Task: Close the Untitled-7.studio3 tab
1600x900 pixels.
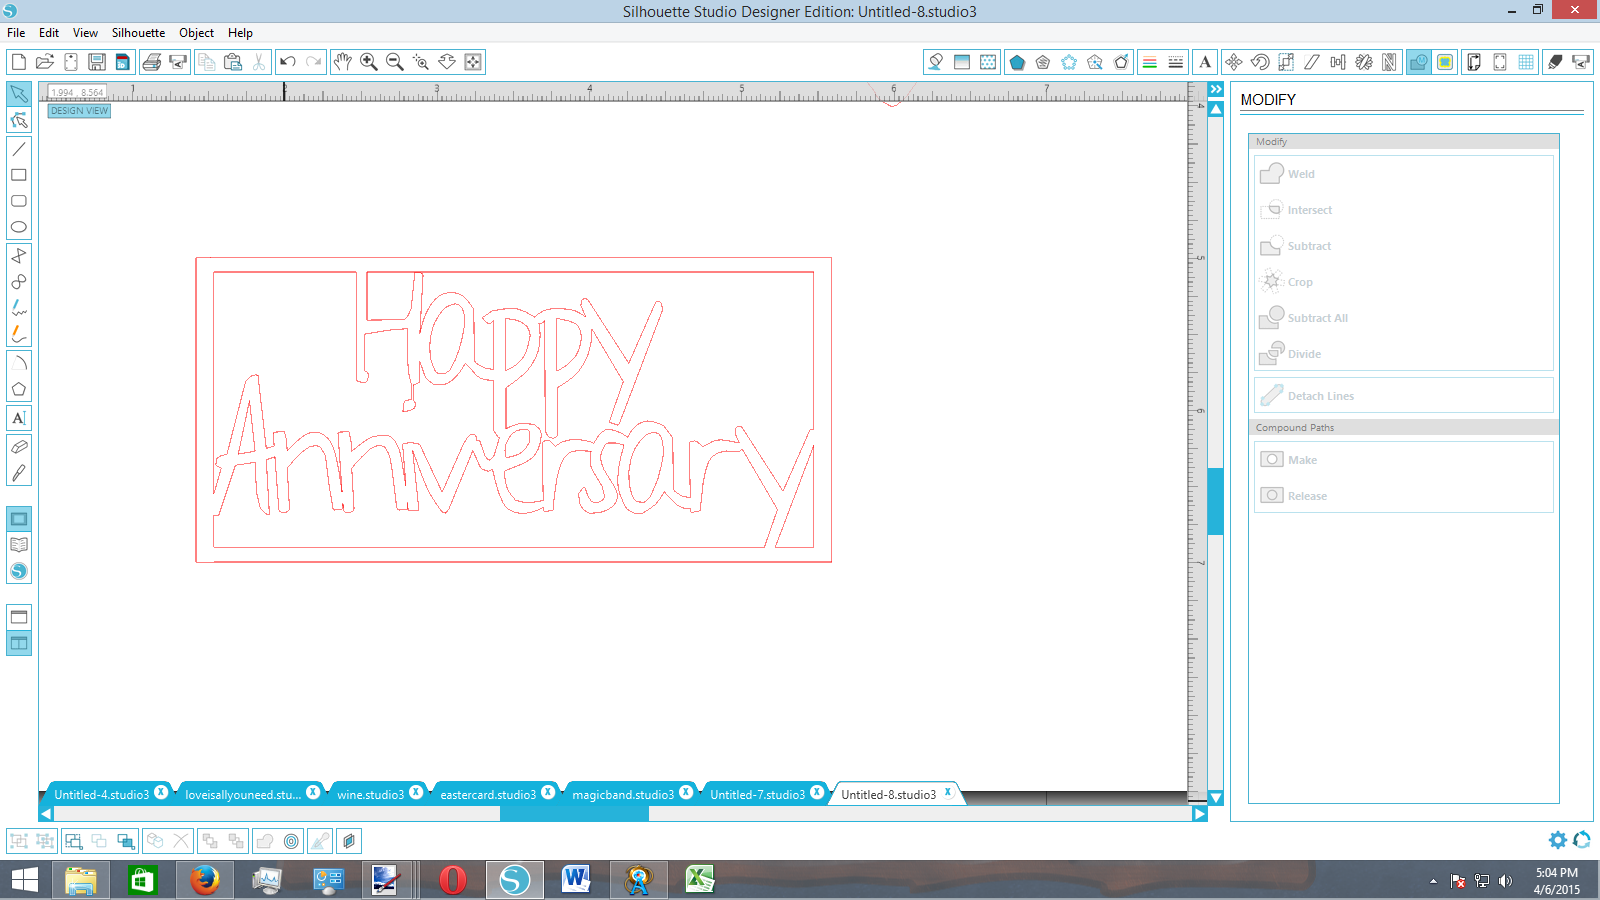Action: pyautogui.click(x=817, y=792)
